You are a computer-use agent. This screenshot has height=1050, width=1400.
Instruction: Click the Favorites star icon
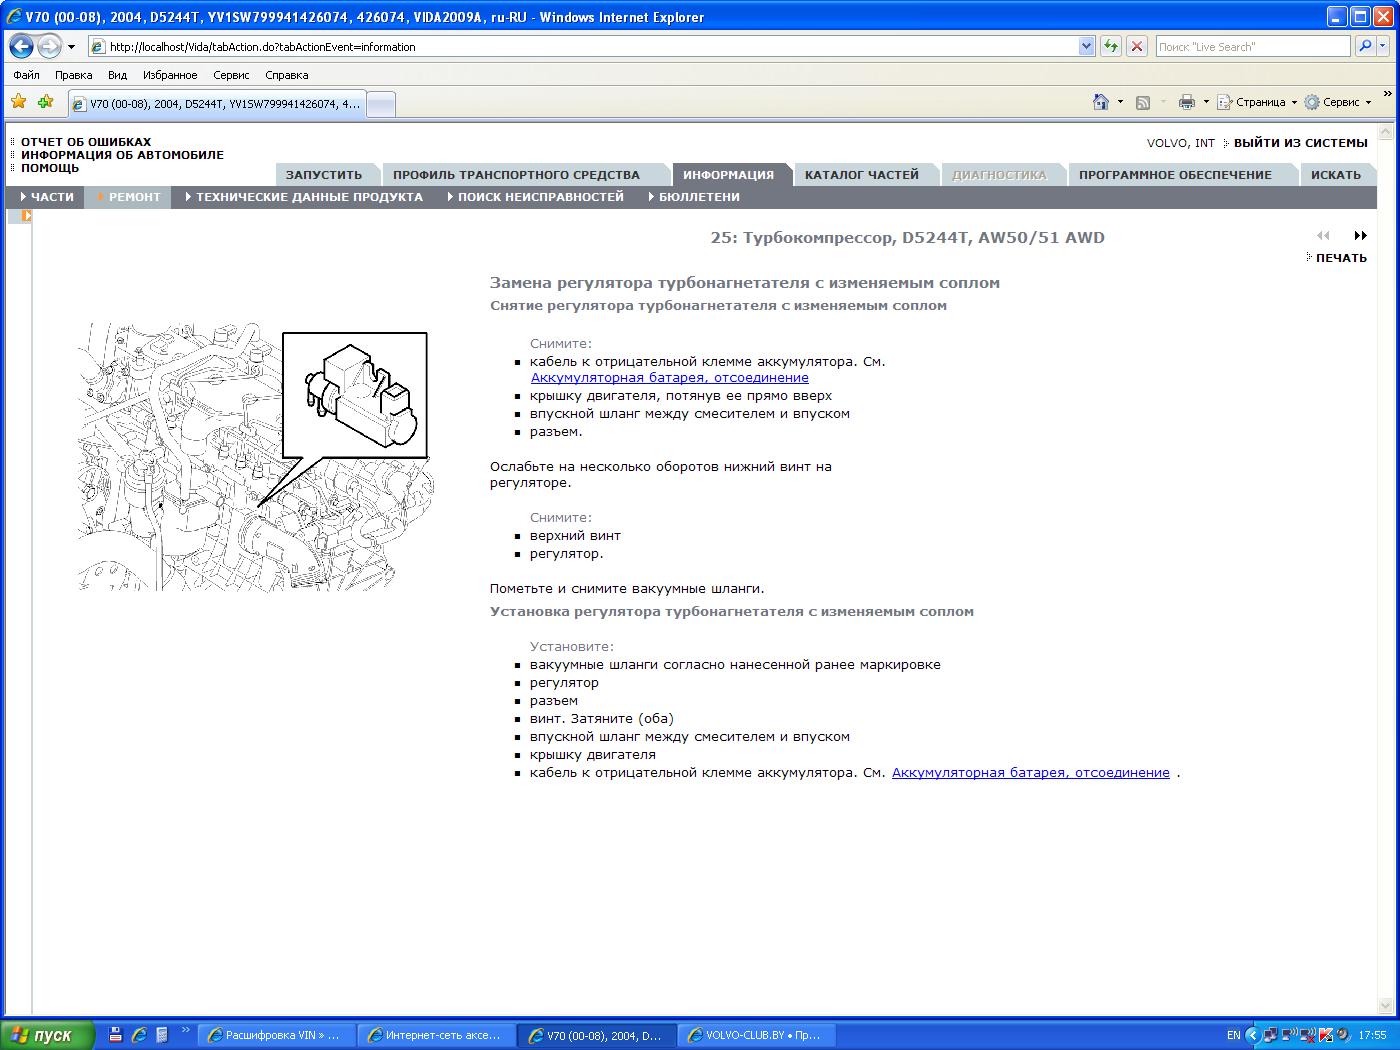[x=18, y=102]
